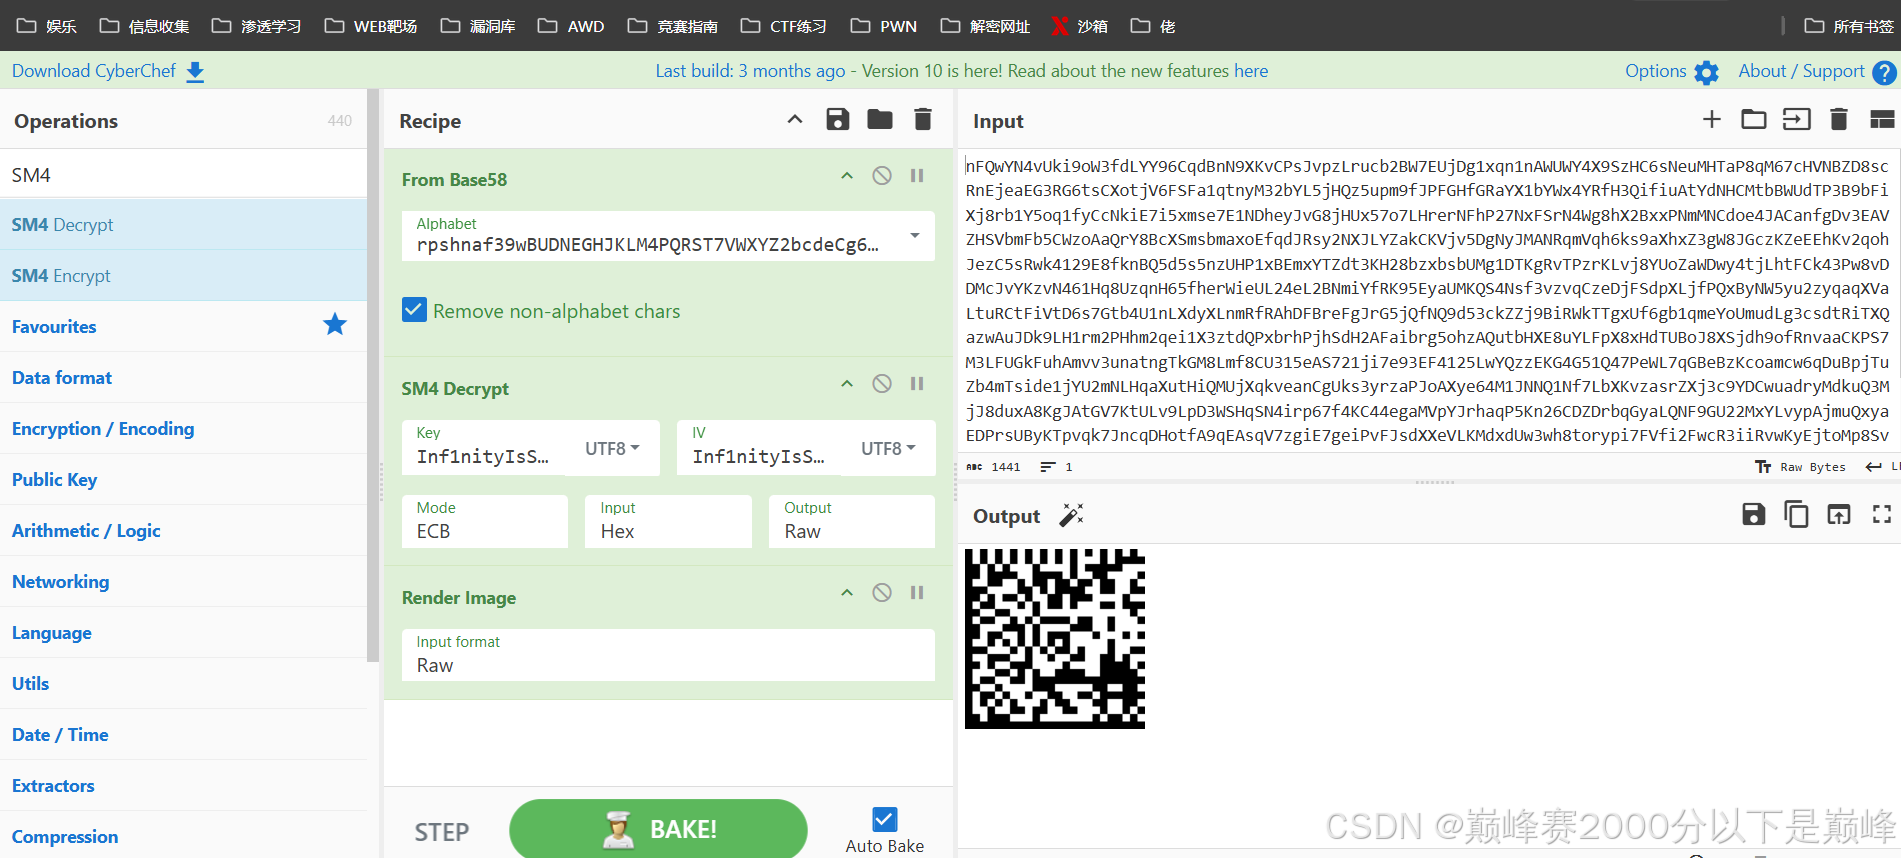Change the Key encoding from UTF8
This screenshot has height=858, width=1901.
click(612, 449)
